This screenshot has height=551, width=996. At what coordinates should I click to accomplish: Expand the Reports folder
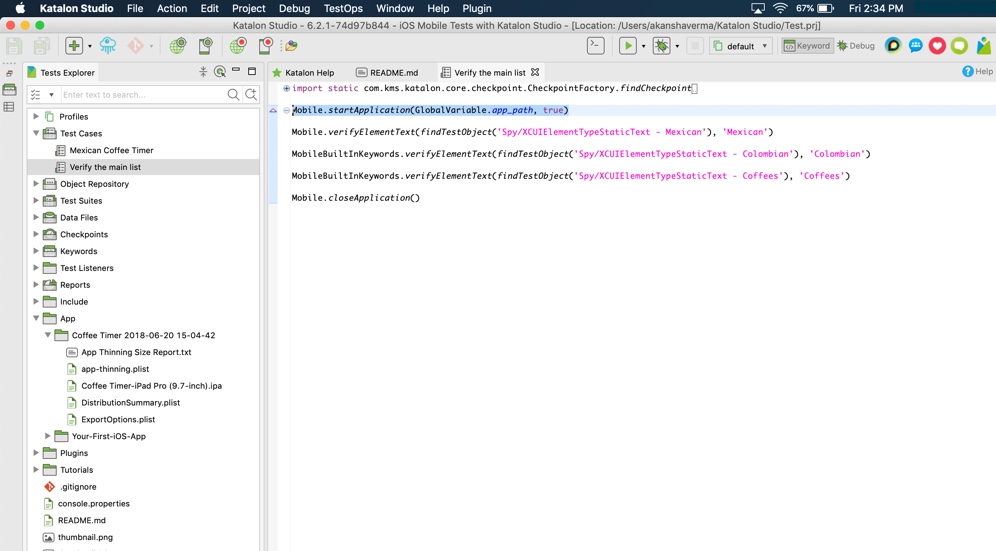(36, 284)
